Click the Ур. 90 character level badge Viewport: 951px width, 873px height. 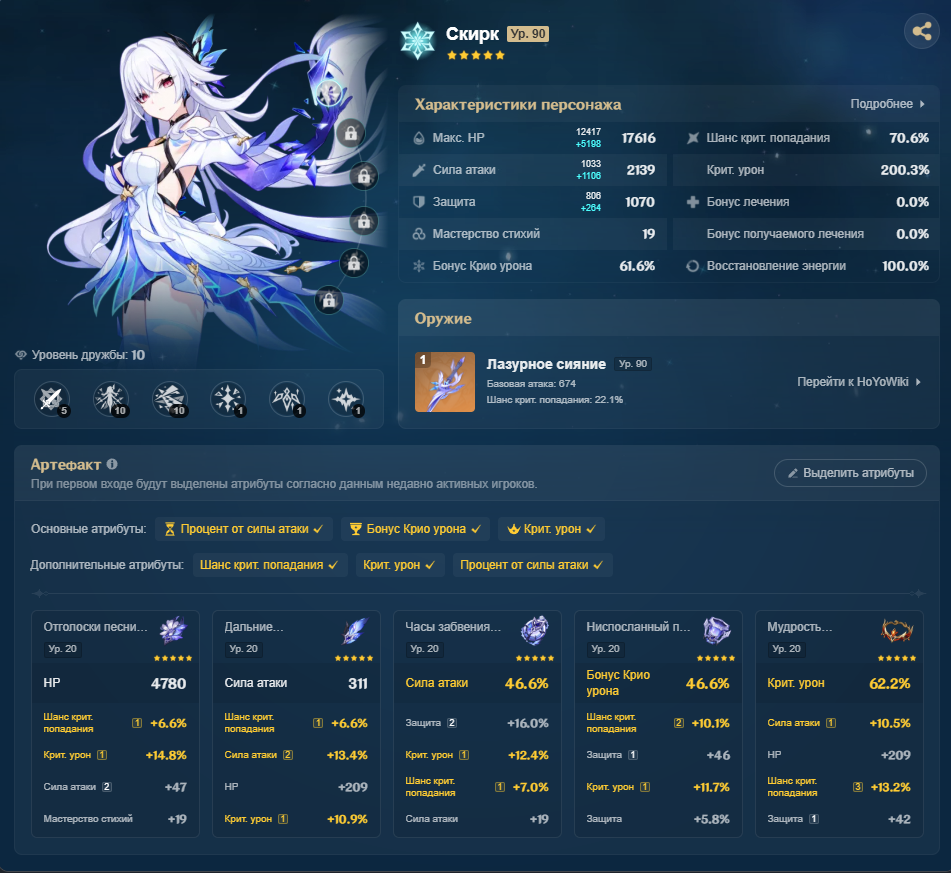pyautogui.click(x=528, y=34)
